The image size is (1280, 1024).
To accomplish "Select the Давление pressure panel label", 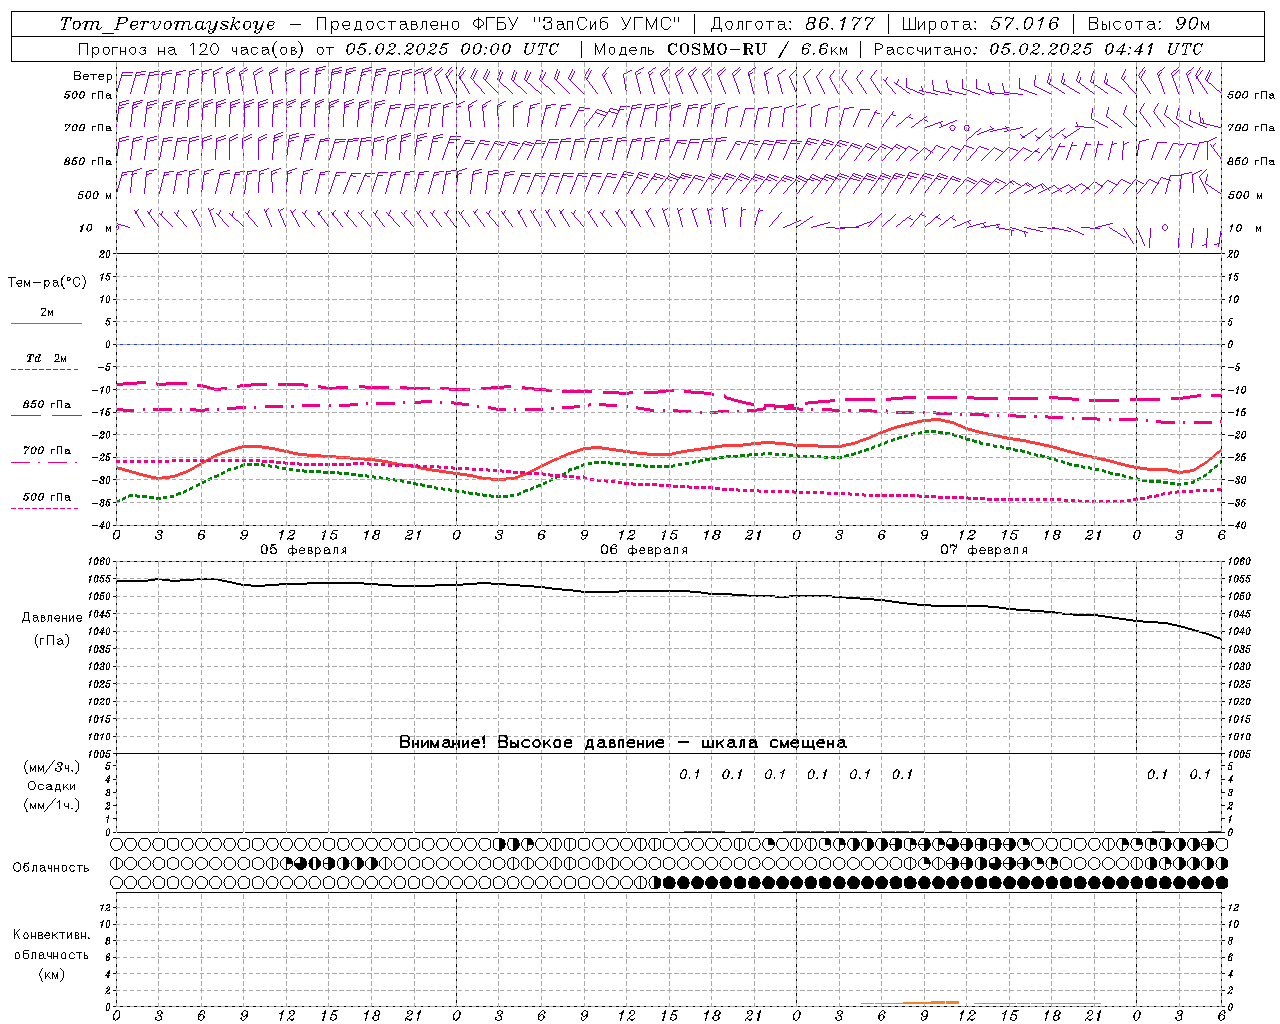I will pos(51,618).
